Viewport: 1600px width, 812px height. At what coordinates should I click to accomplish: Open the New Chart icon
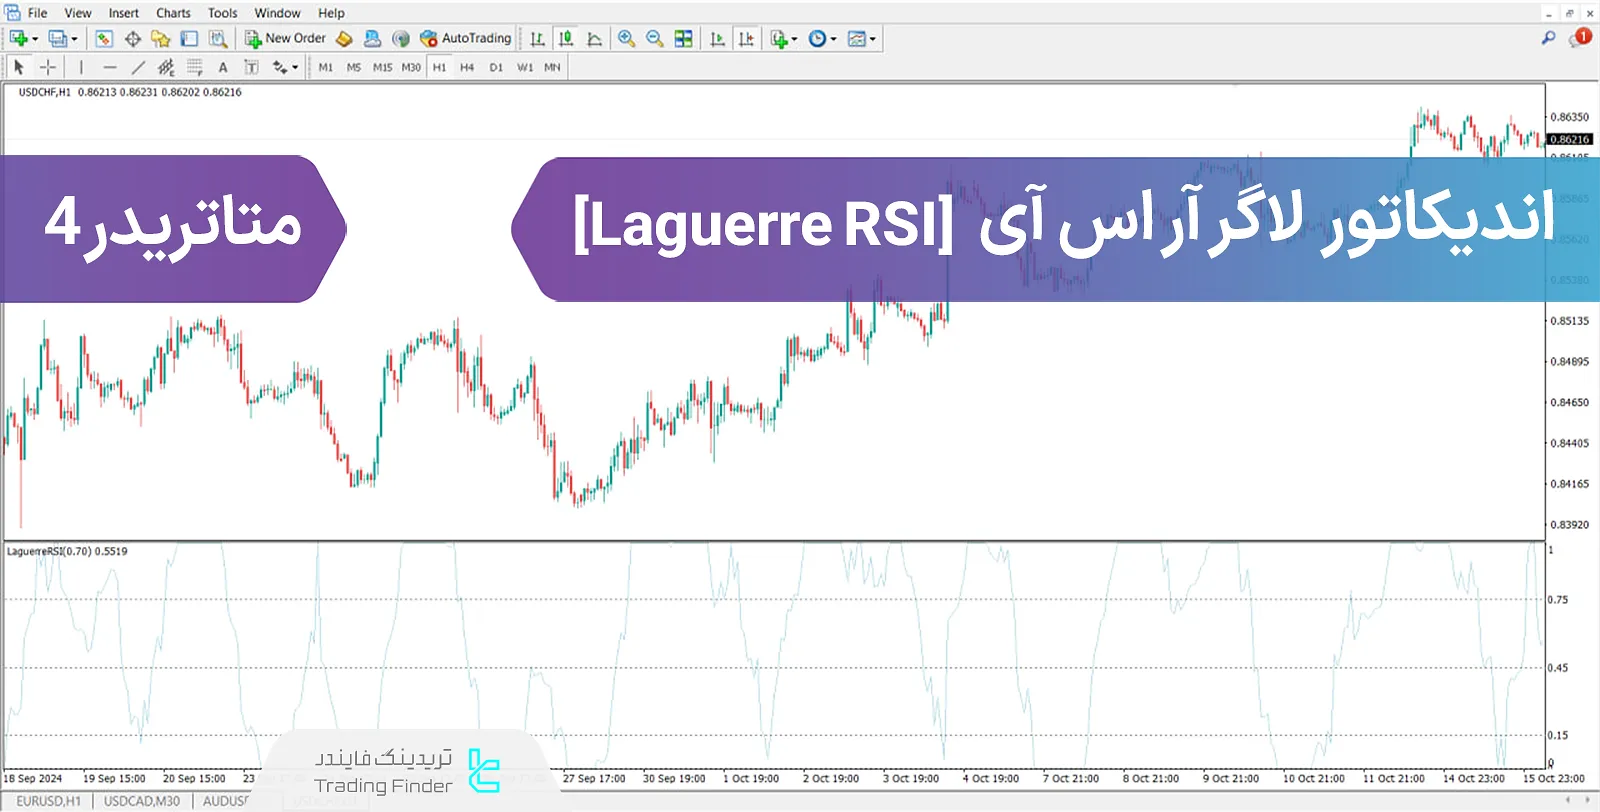[18, 39]
